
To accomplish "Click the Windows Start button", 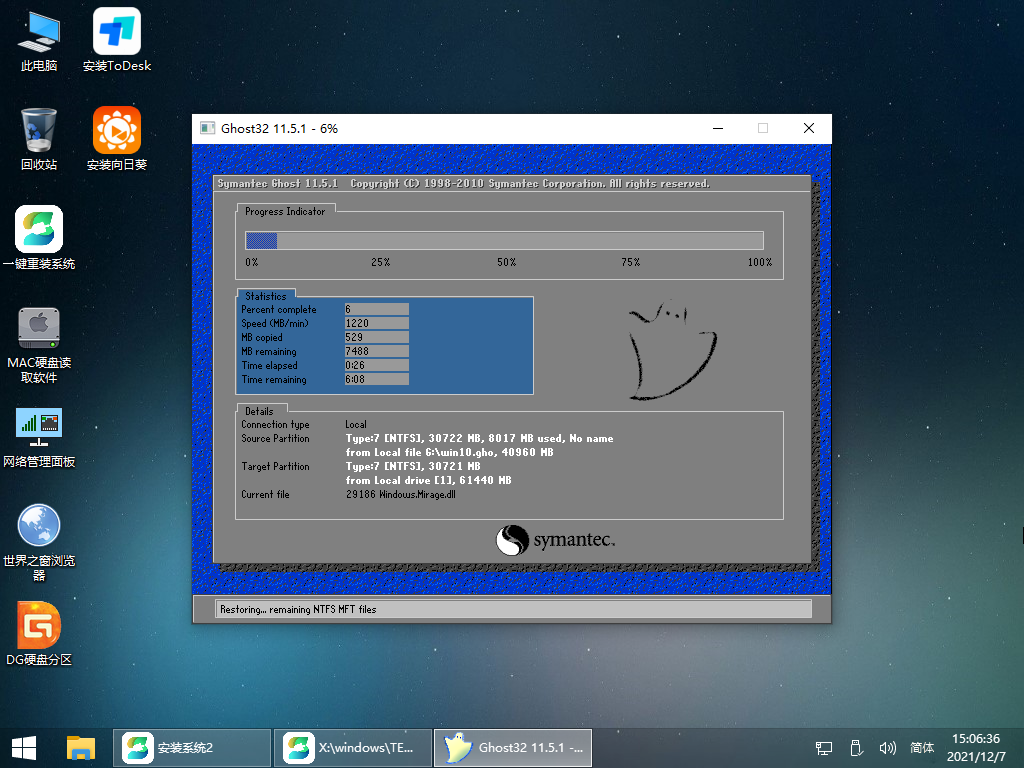I will pos(22,747).
